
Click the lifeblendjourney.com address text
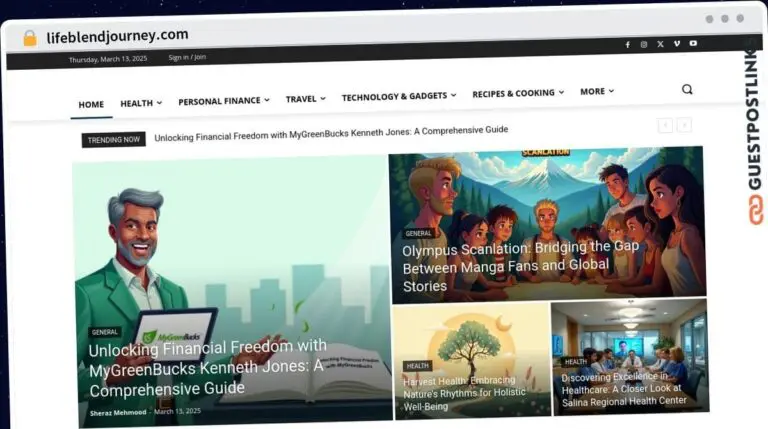click(118, 36)
